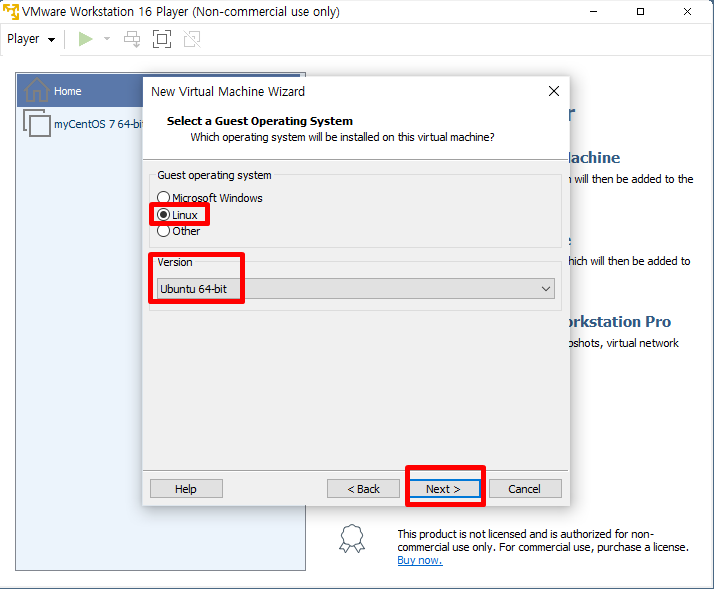Click the Unity mode toolbar icon
The image size is (714, 589).
(192, 39)
